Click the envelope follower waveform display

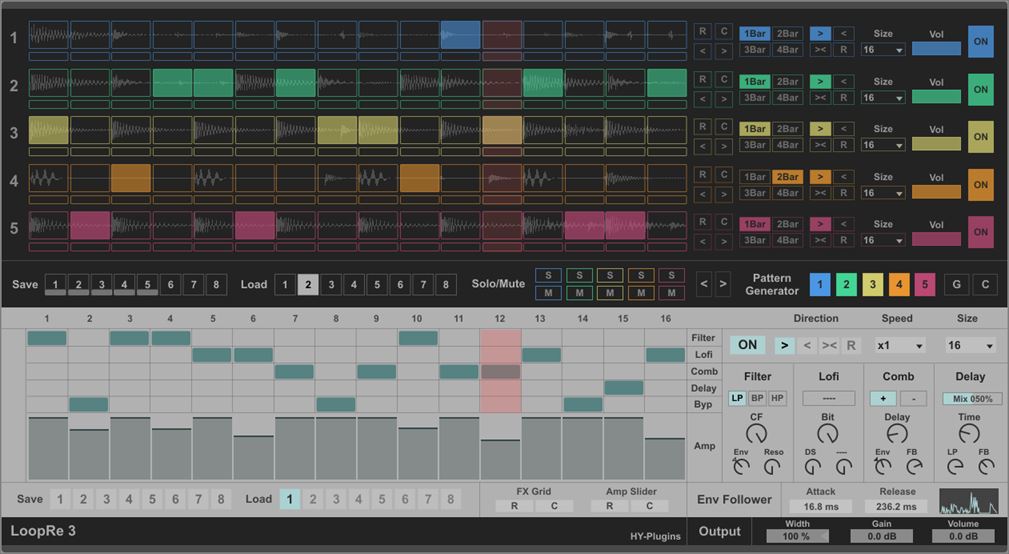968,501
